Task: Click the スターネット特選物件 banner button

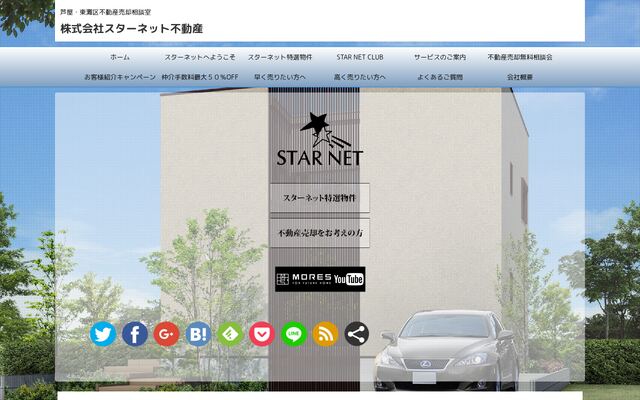Action: click(x=320, y=198)
